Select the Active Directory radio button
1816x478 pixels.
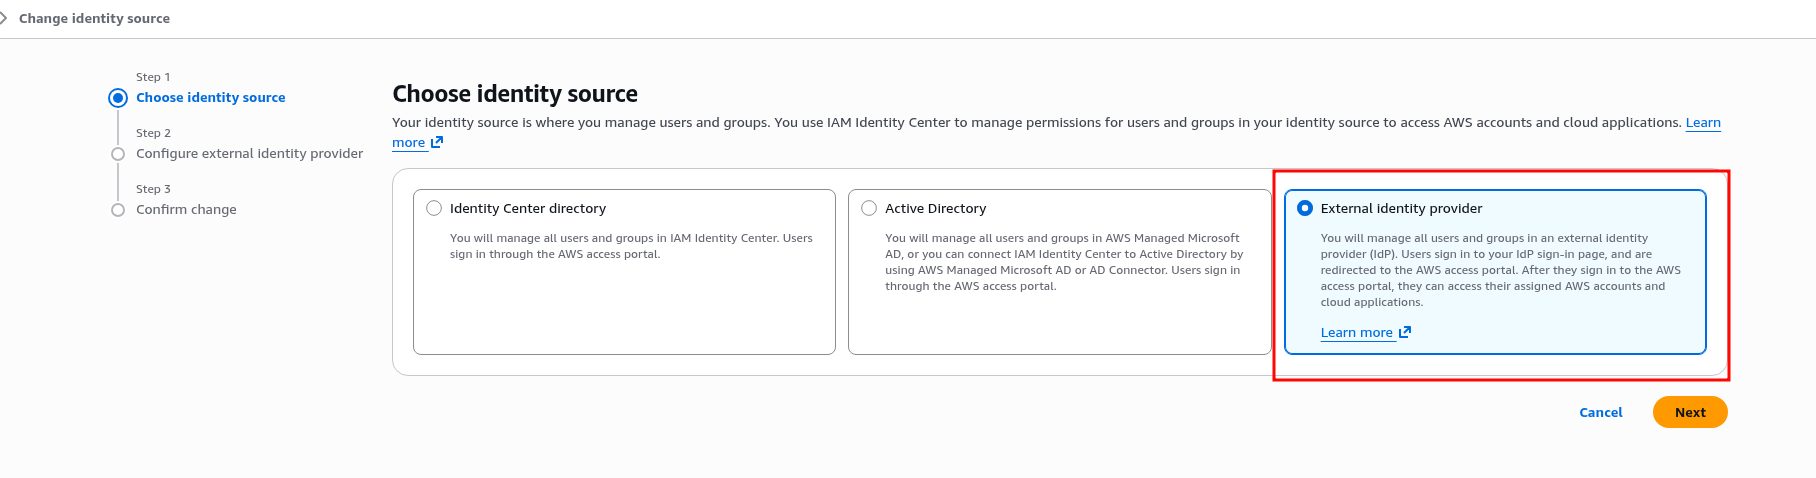[869, 208]
